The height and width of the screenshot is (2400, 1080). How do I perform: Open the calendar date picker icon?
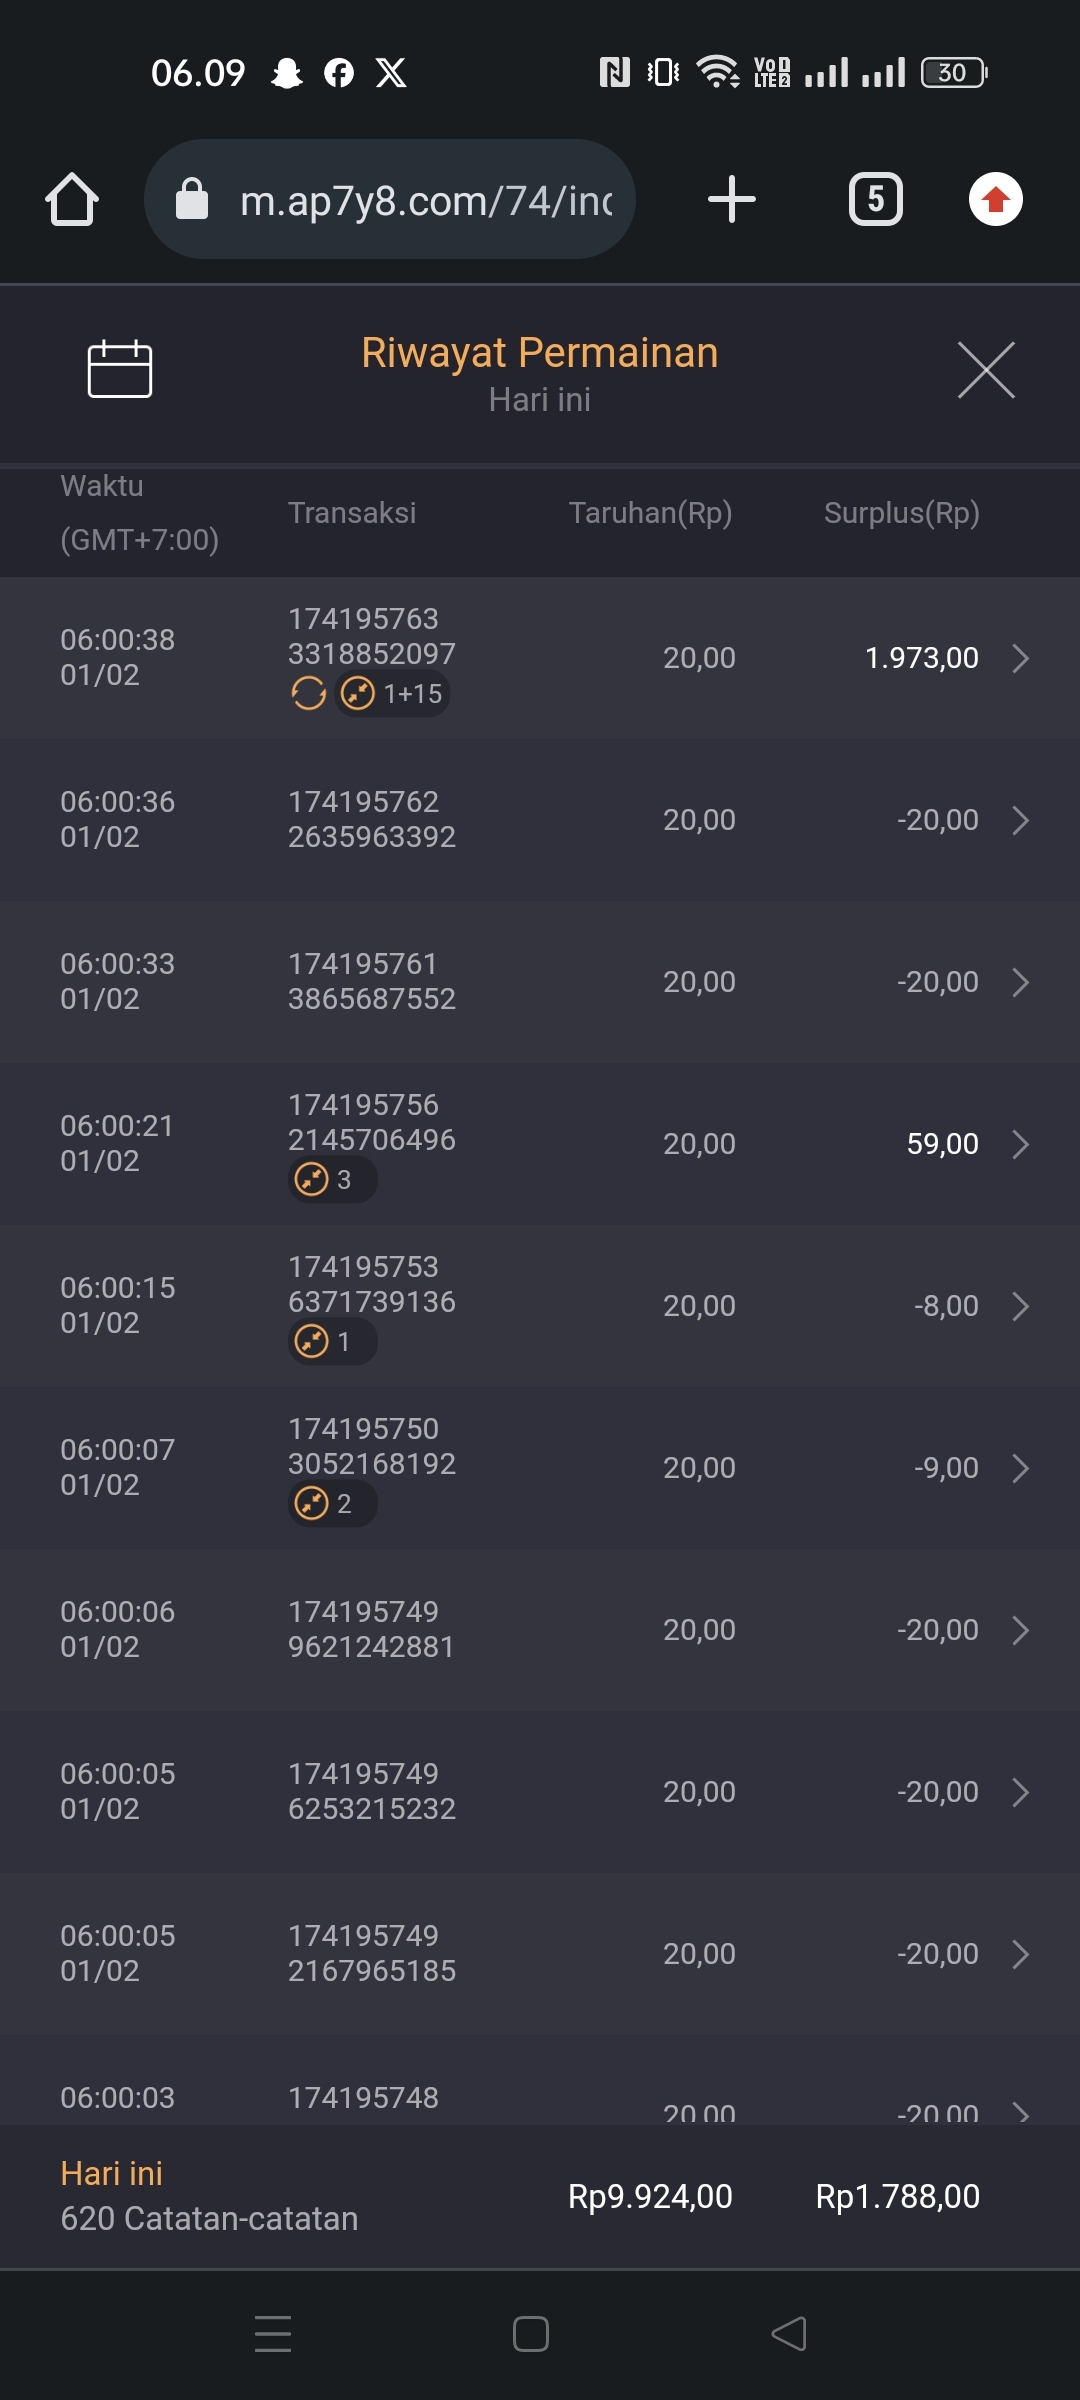point(120,369)
